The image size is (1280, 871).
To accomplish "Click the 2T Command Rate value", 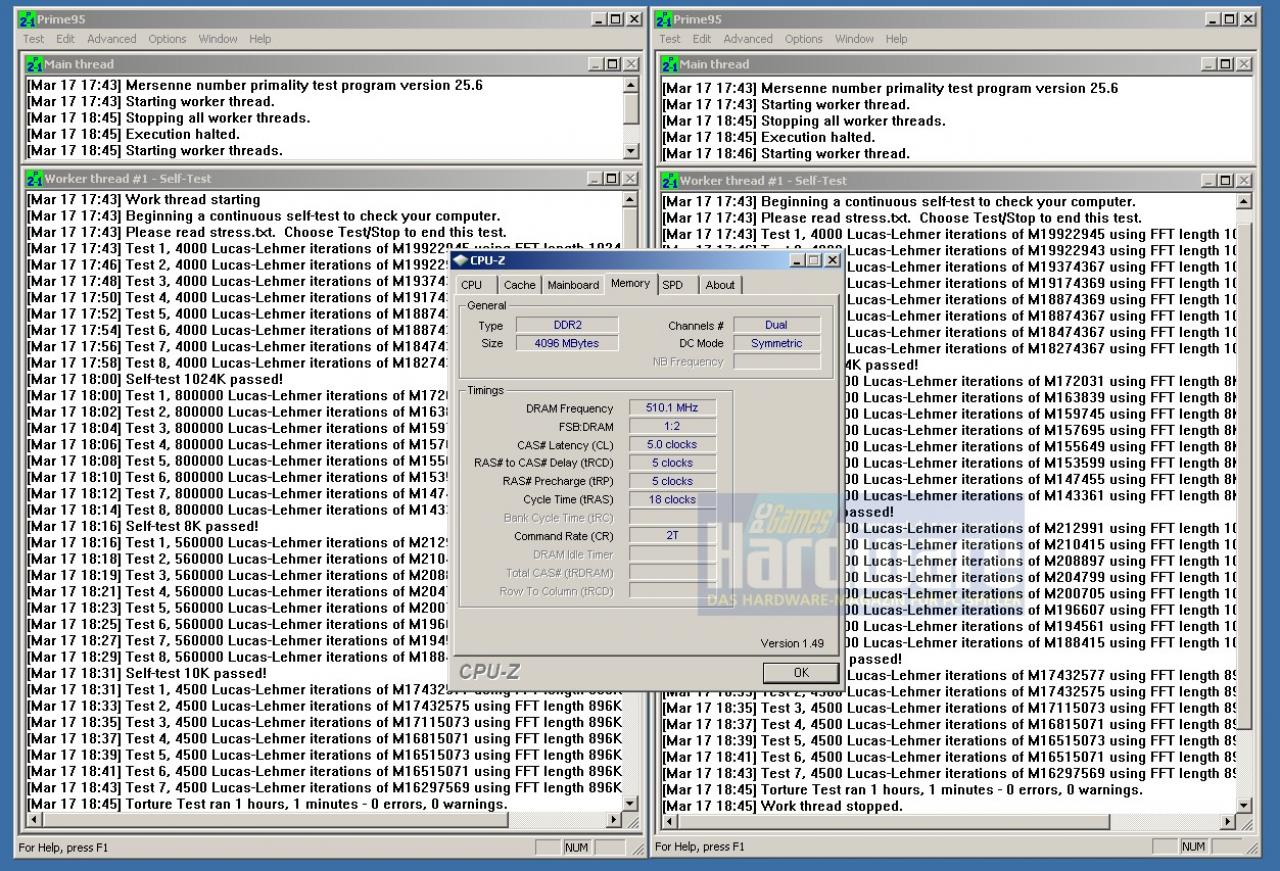I will (672, 535).
